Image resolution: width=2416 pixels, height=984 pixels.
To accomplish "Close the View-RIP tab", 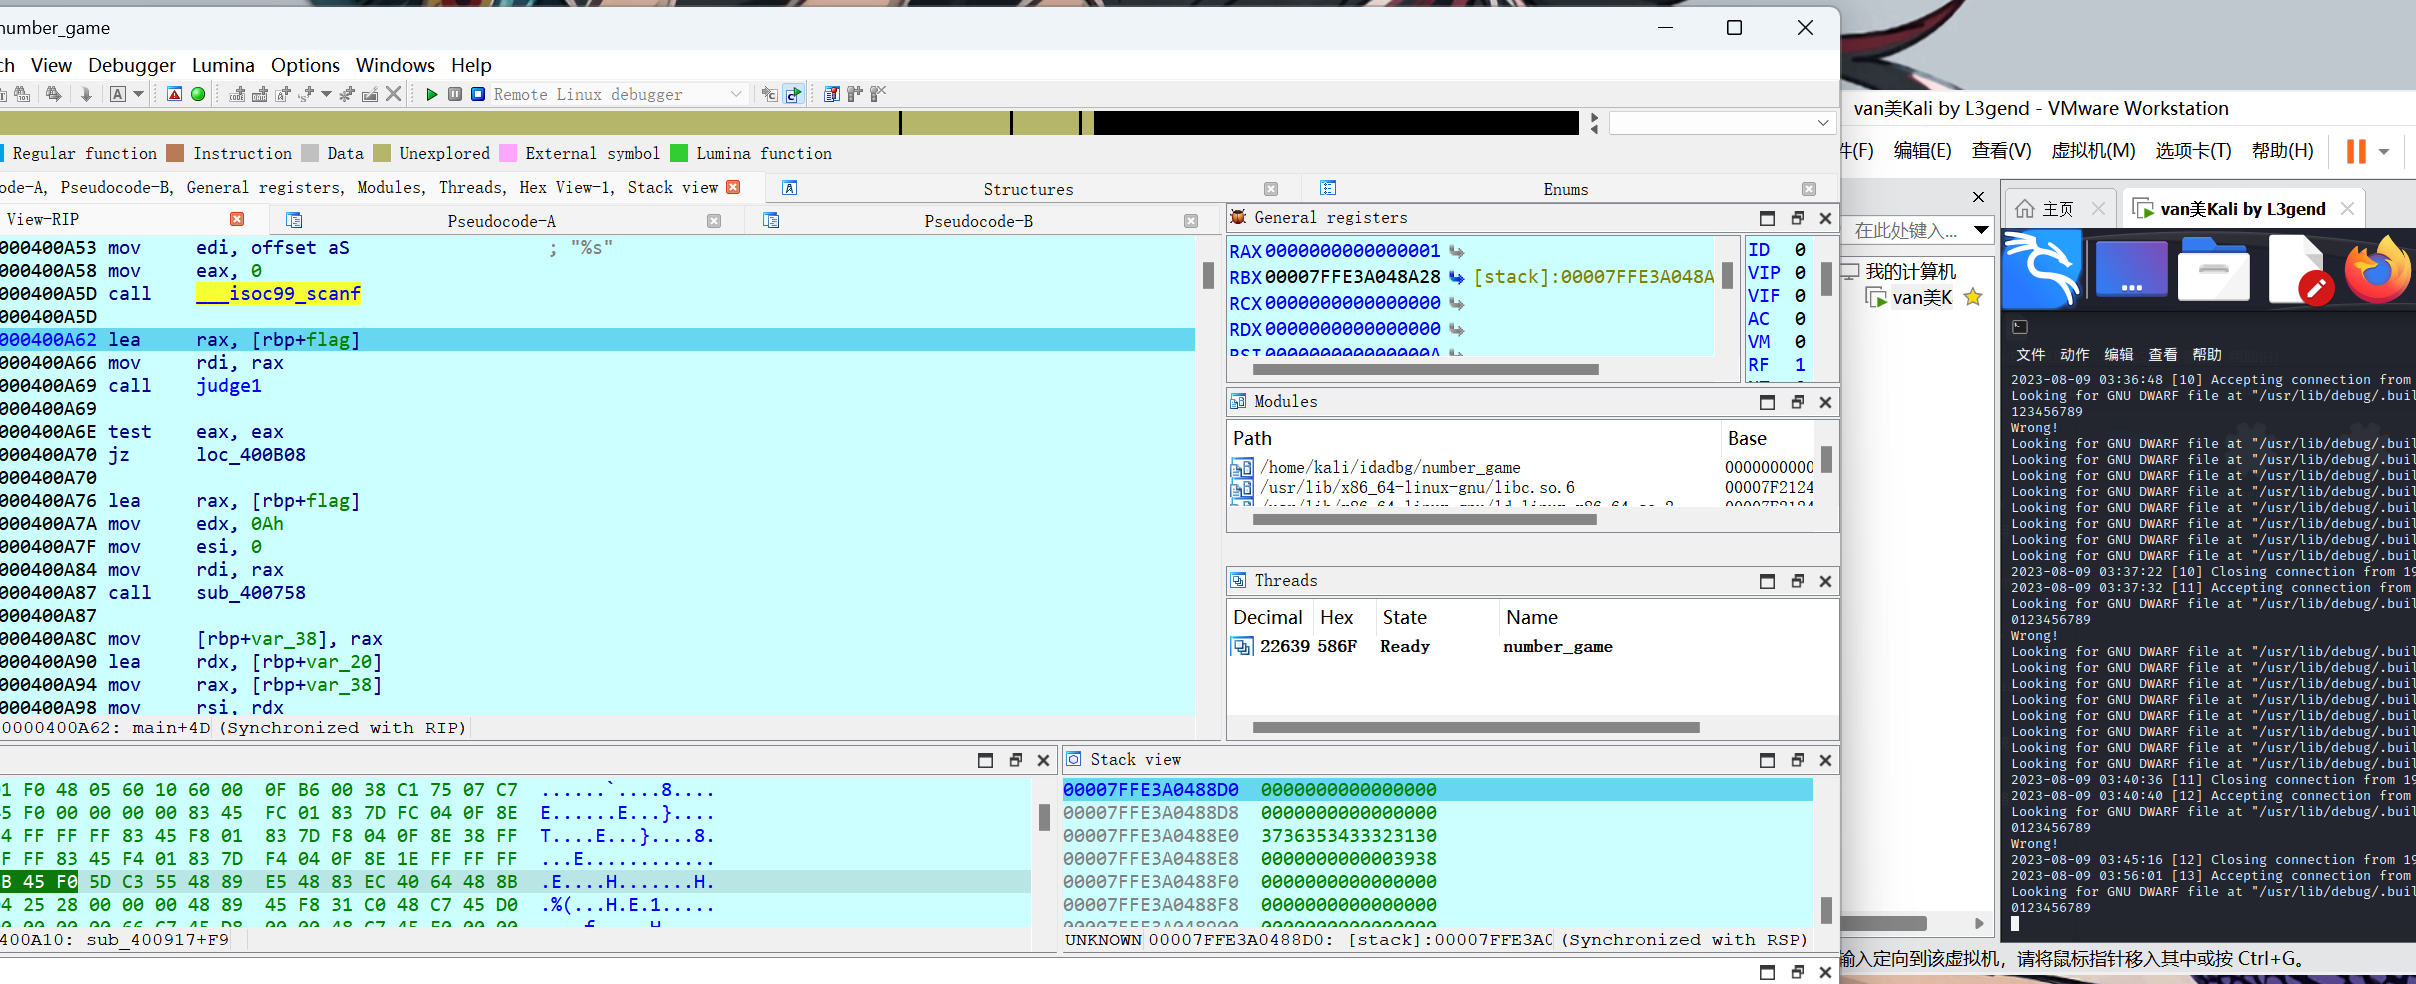I will 237,219.
